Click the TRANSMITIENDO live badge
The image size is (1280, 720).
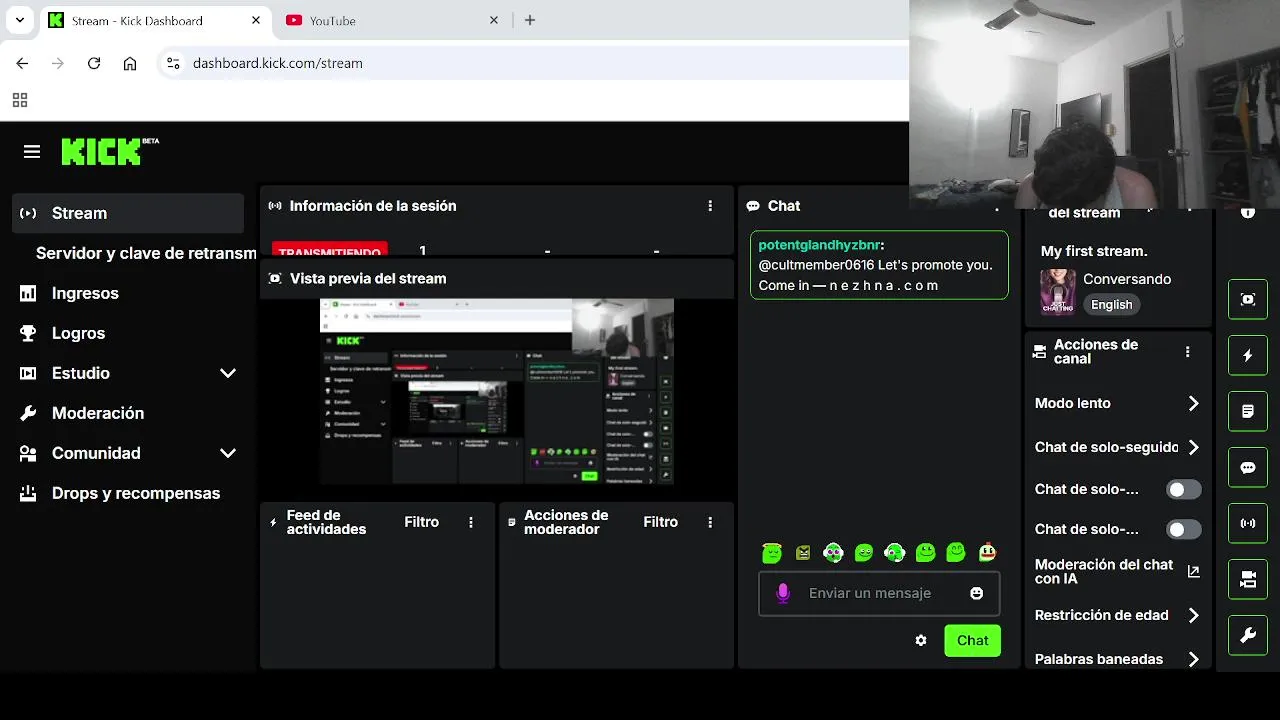point(329,250)
